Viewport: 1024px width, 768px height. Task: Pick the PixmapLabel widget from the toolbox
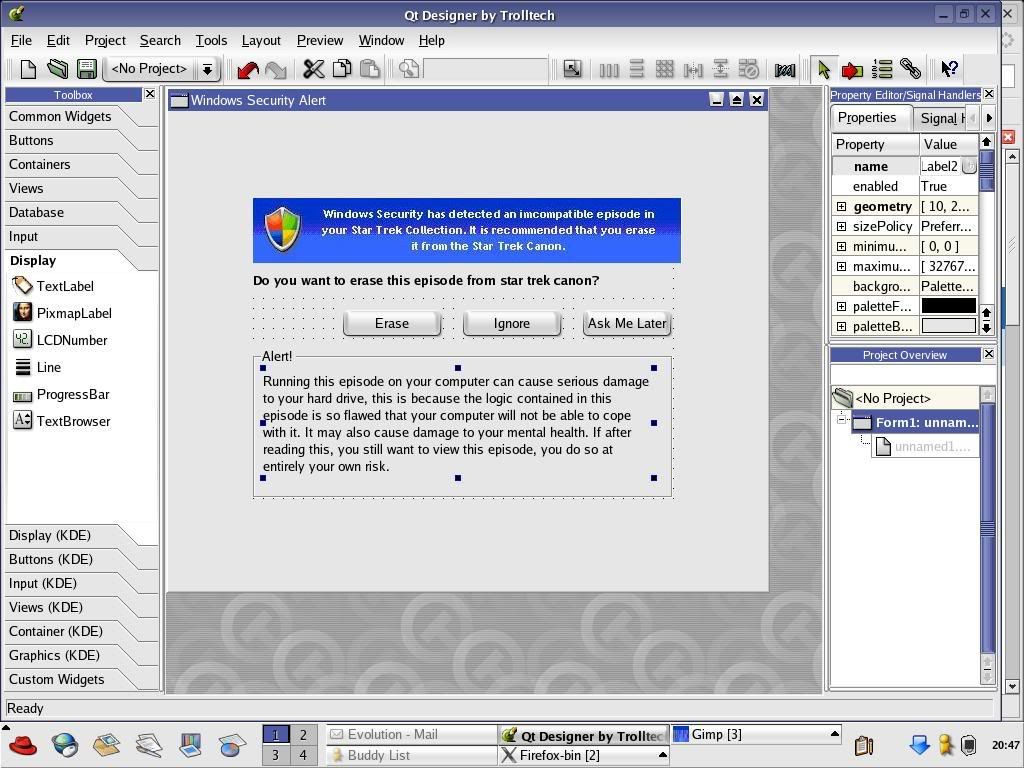pos(63,313)
